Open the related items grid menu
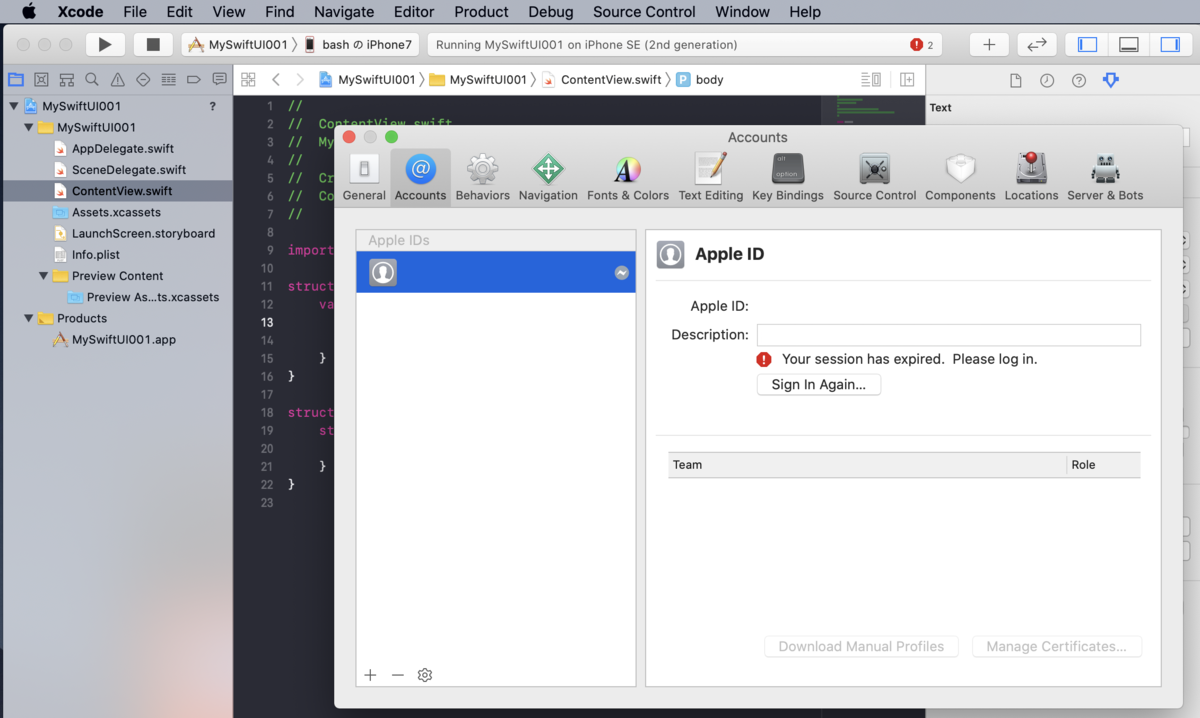This screenshot has width=1200, height=718. [x=248, y=79]
